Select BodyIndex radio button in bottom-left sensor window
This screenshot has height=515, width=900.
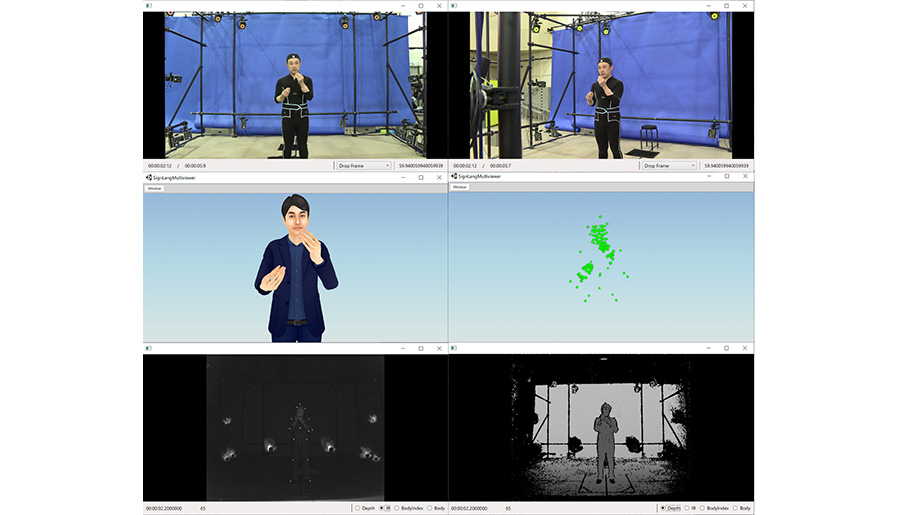tap(397, 508)
